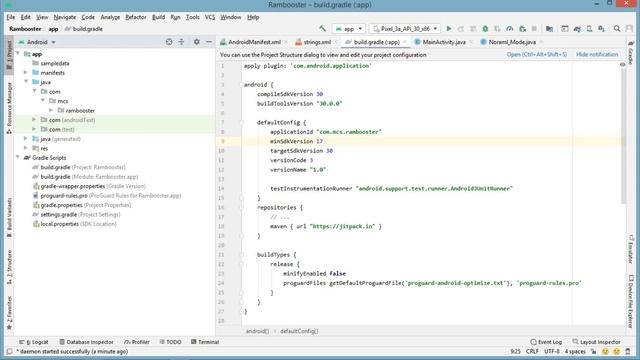Viewport: 640px width, 360px height.
Task: Open AVD Manager icon in toolbar
Action: [x=589, y=29]
